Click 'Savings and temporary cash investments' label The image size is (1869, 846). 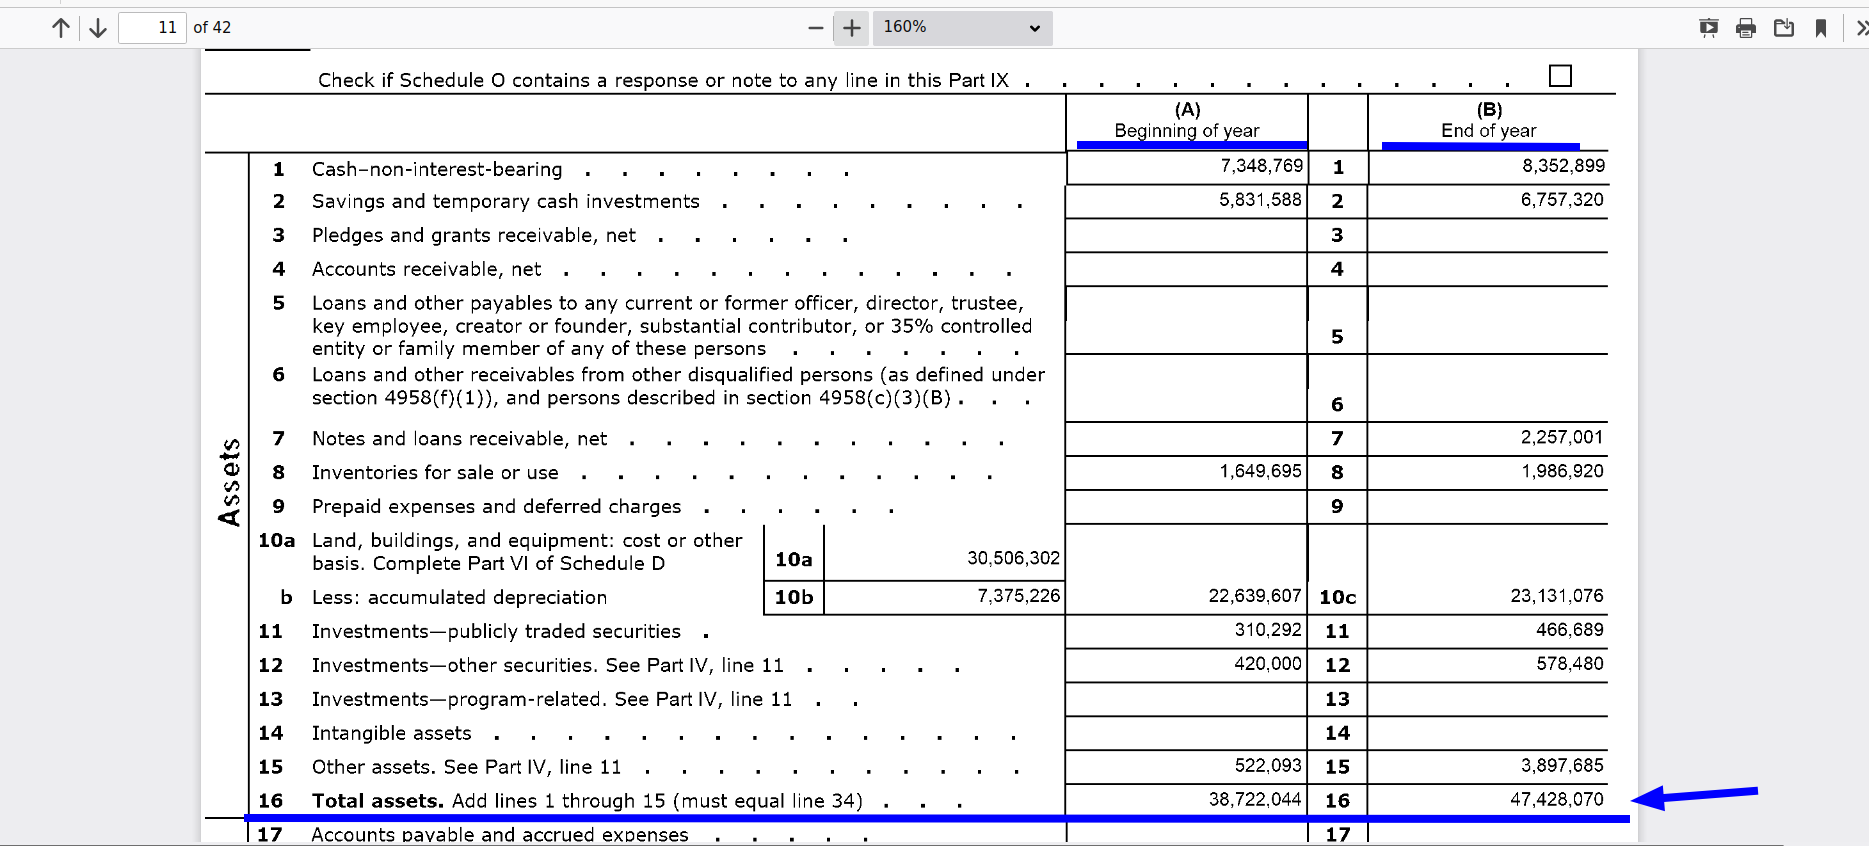506,202
